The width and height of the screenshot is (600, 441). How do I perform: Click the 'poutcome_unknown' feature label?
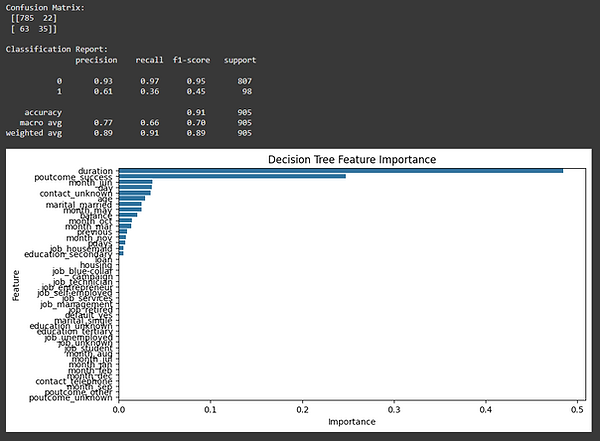coord(71,398)
